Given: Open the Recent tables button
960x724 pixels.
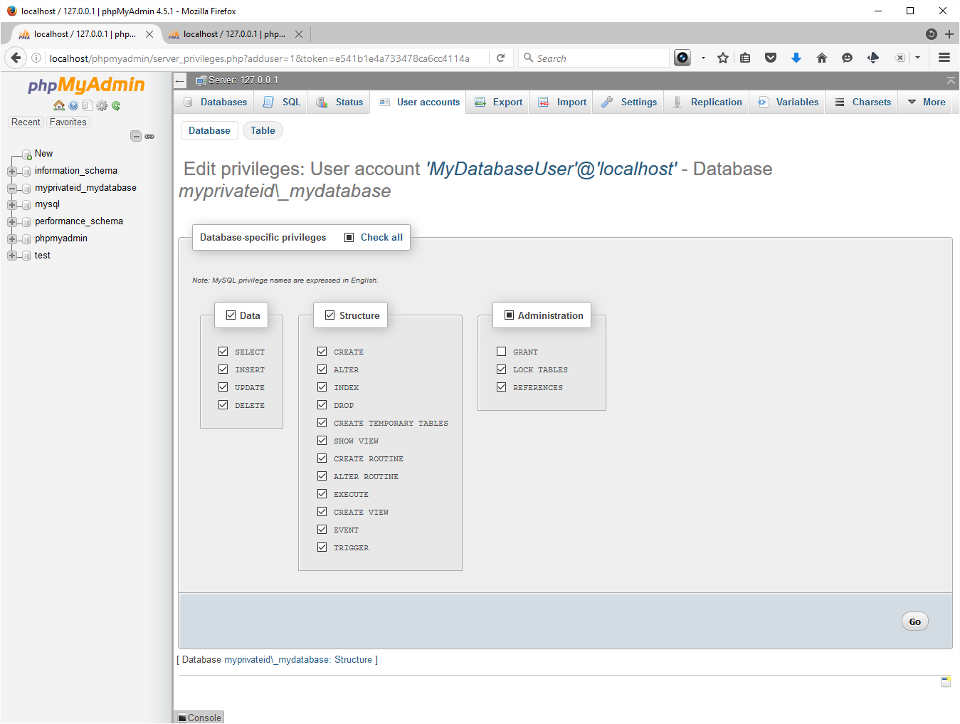Looking at the screenshot, I should 26,122.
